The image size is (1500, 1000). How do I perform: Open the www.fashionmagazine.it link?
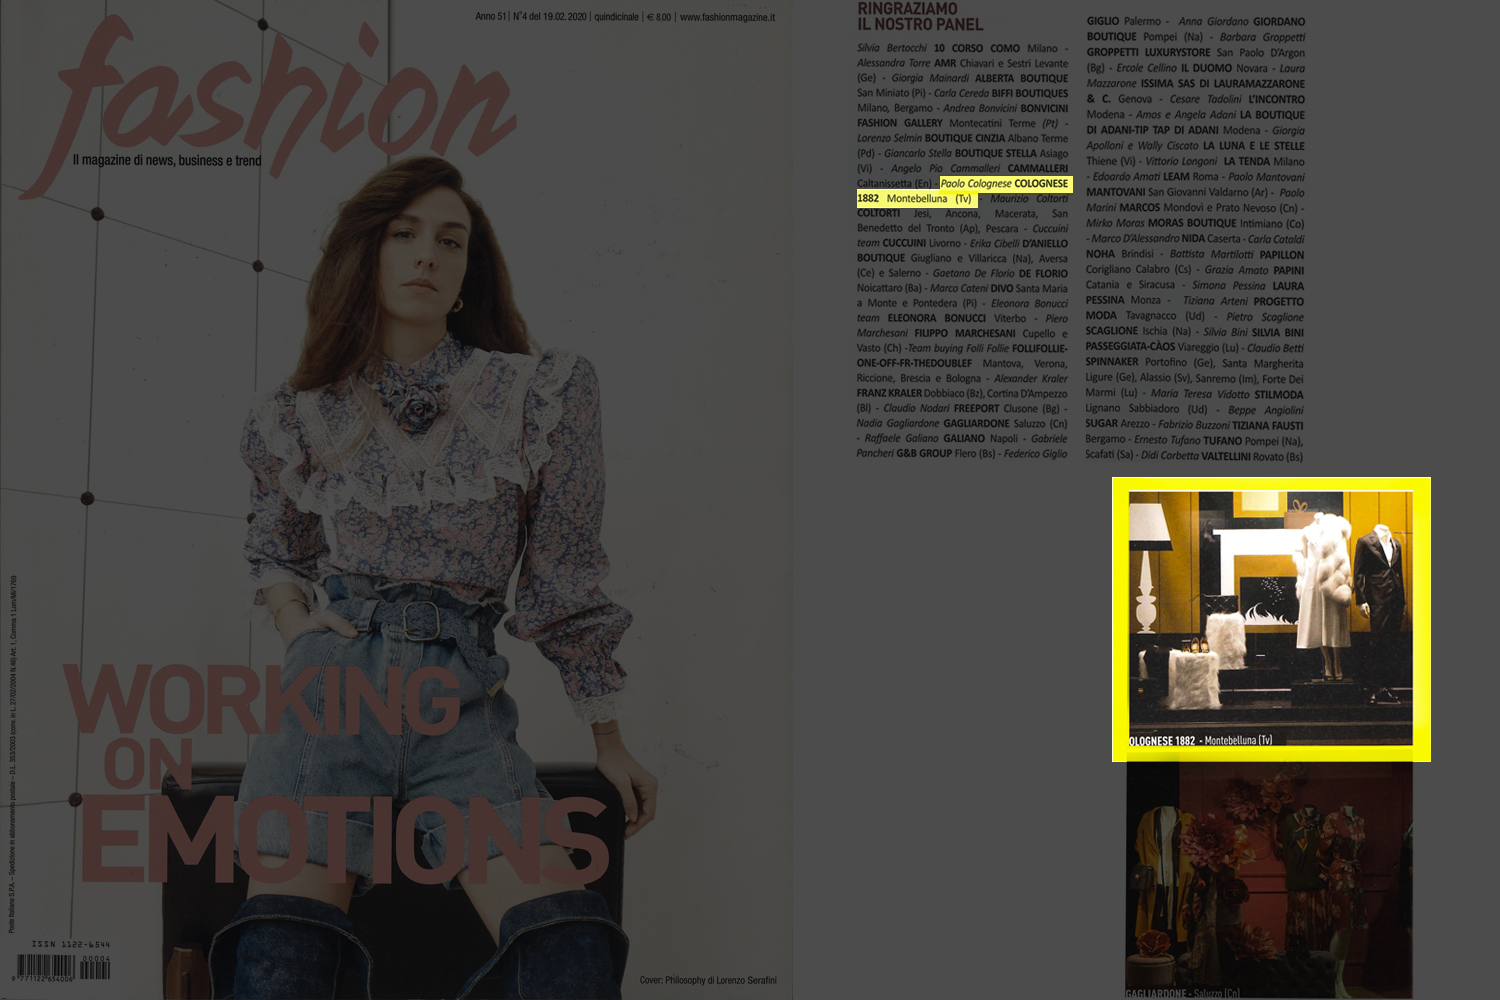[x=727, y=17]
